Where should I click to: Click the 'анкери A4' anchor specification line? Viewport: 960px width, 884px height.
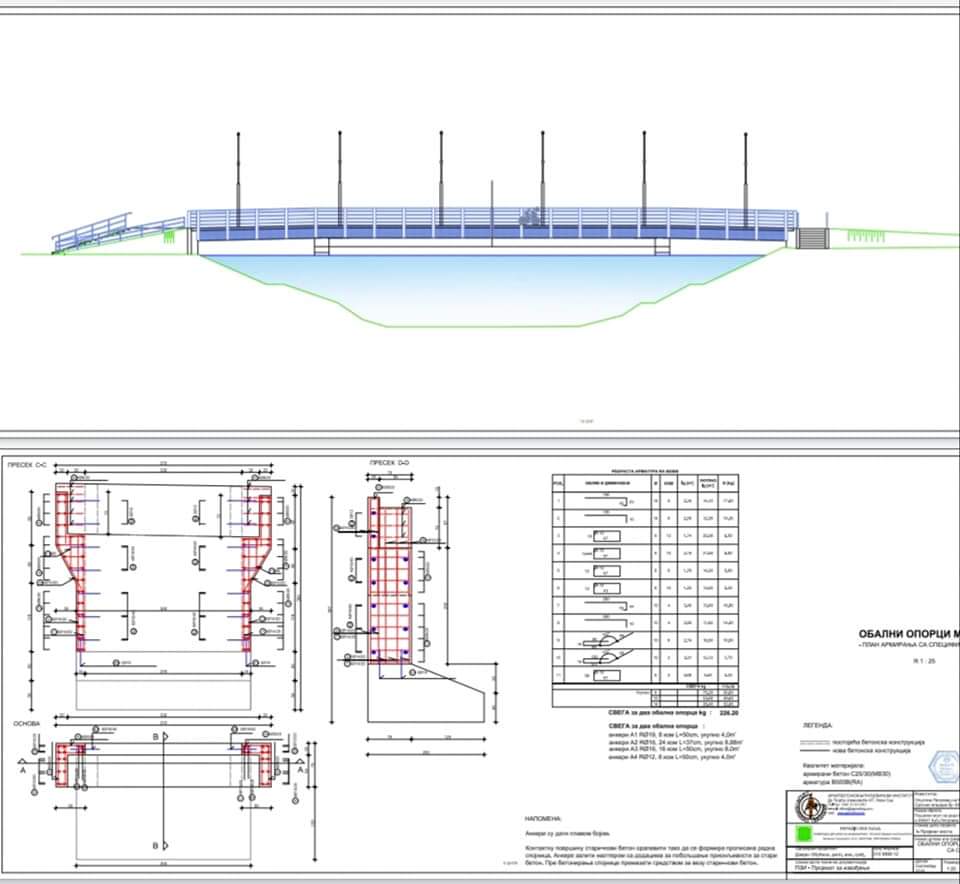672,757
